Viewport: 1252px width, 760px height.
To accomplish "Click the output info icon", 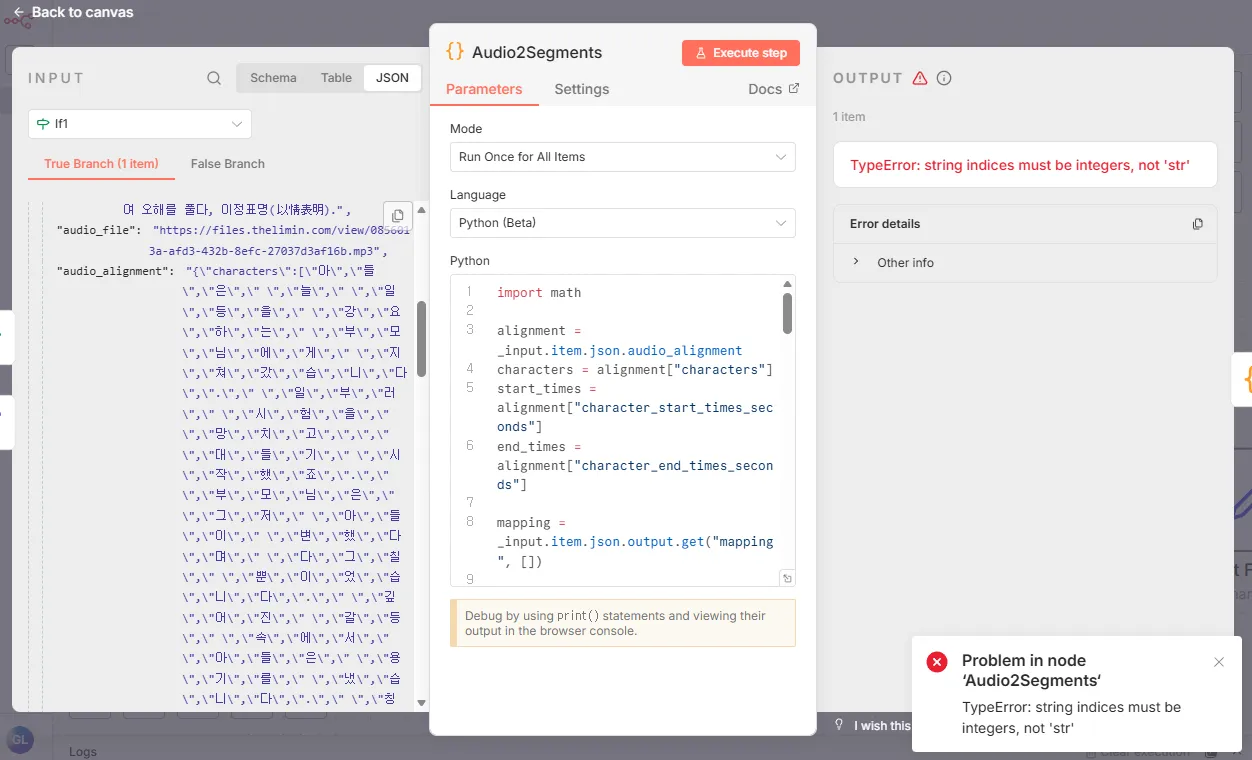I will point(944,78).
